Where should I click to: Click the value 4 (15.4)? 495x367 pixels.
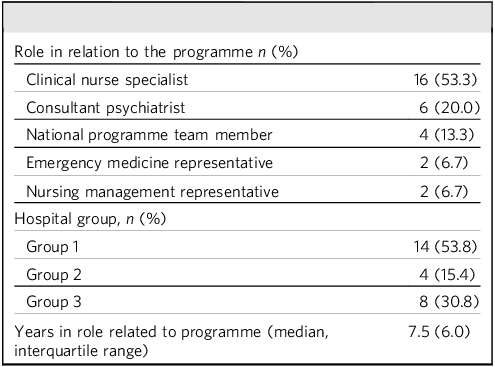[x=447, y=274]
